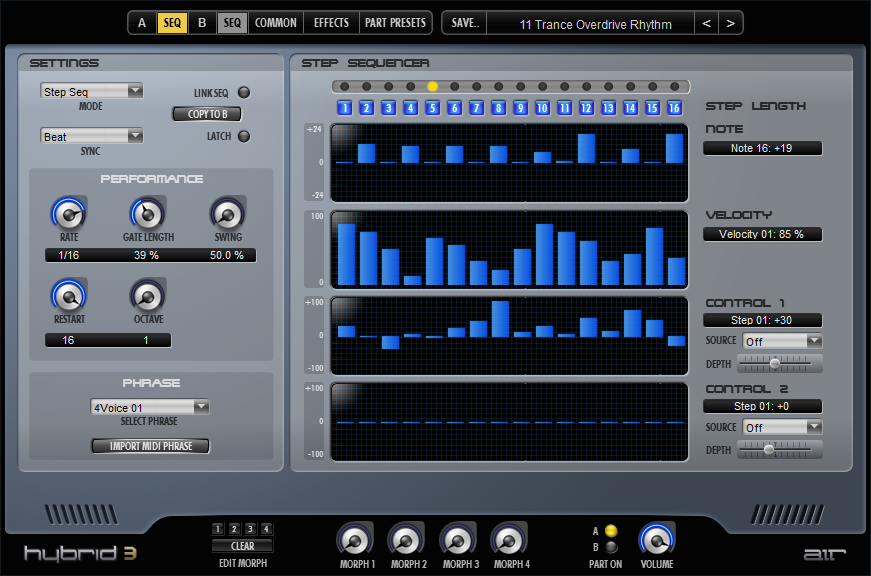Click the step 9 indicator LED
The height and width of the screenshot is (576, 871).
pyautogui.click(x=520, y=87)
